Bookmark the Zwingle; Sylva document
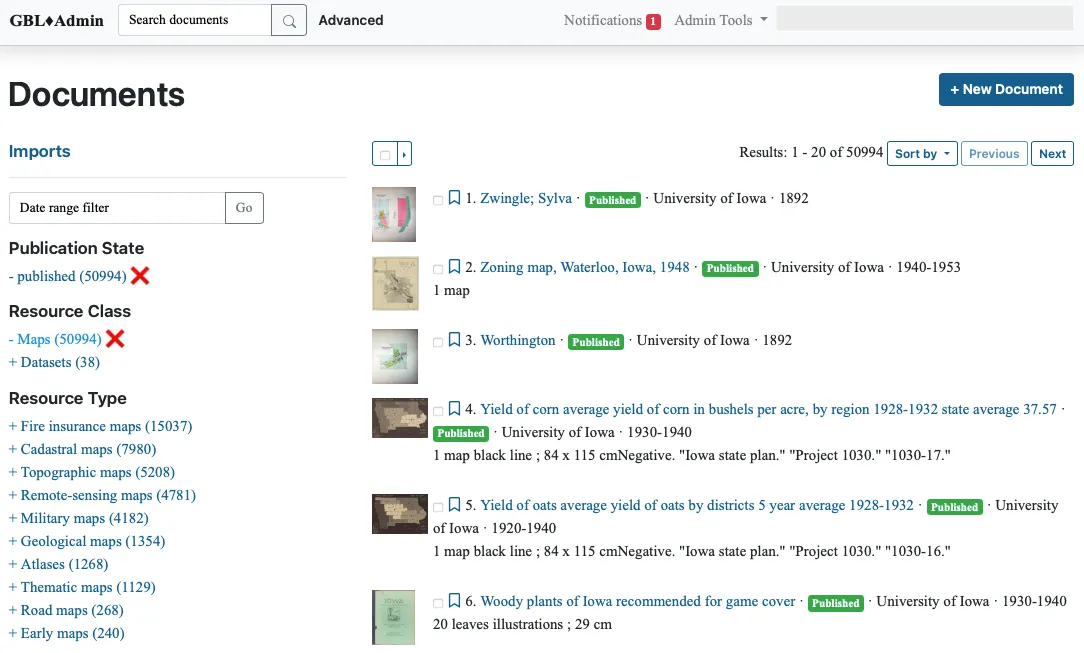The width and height of the screenshot is (1084, 653). pyautogui.click(x=454, y=198)
